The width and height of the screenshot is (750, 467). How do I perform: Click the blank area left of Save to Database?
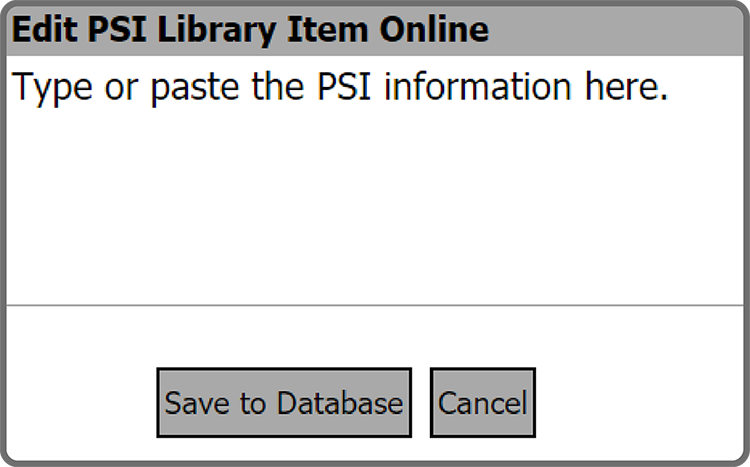coord(80,403)
